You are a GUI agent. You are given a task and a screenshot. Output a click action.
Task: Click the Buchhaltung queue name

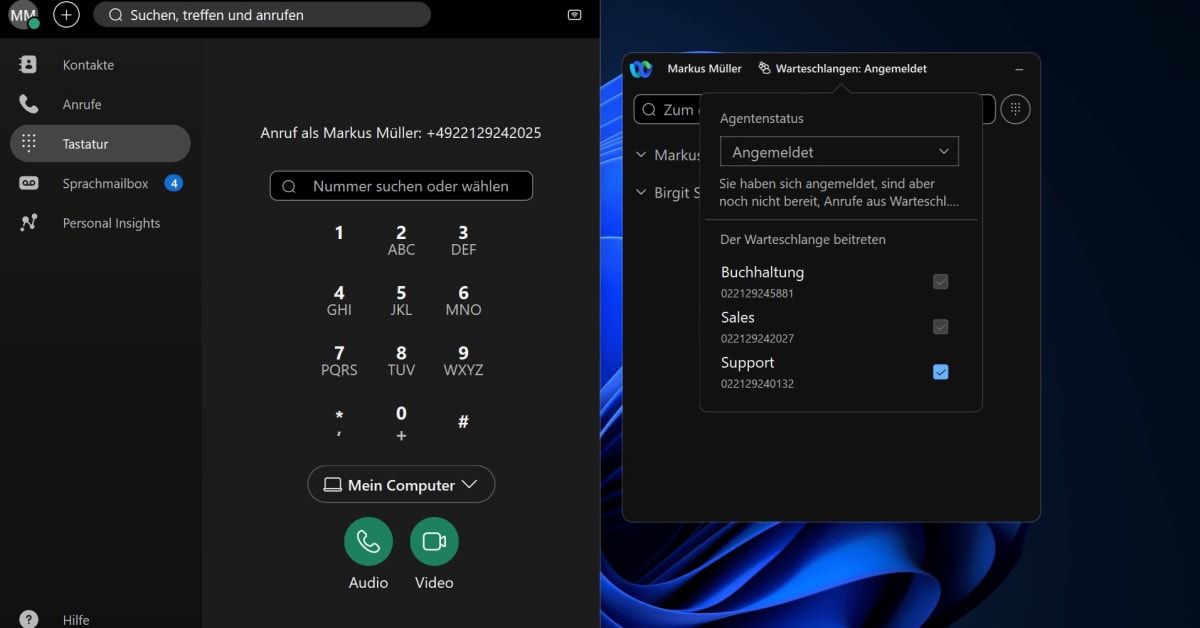pos(762,272)
